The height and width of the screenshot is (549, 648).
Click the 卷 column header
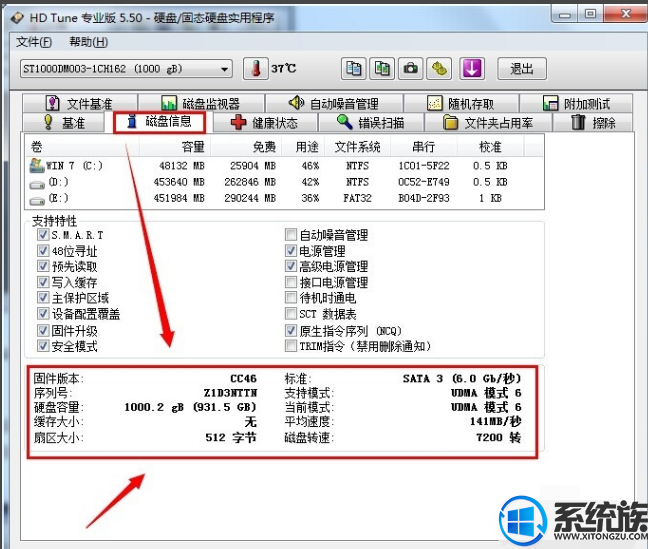coord(83,146)
